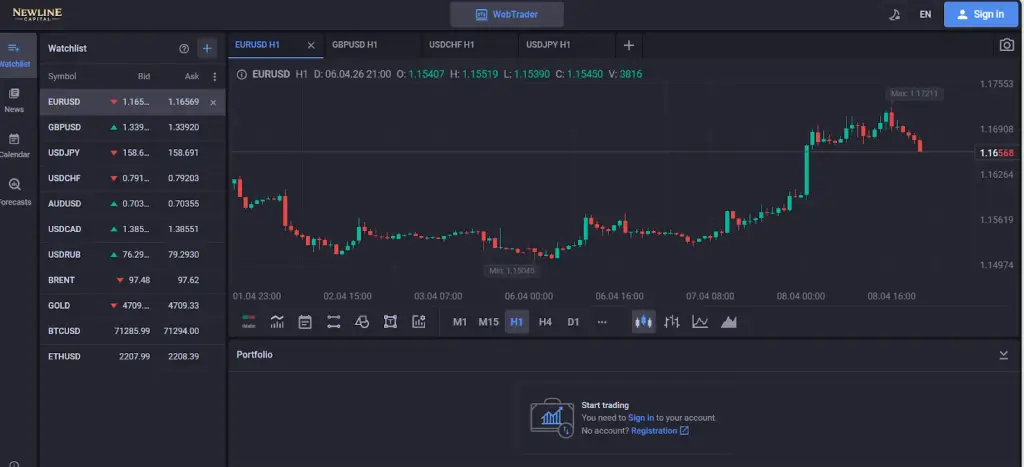Select the D1 timeframe

click(573, 322)
